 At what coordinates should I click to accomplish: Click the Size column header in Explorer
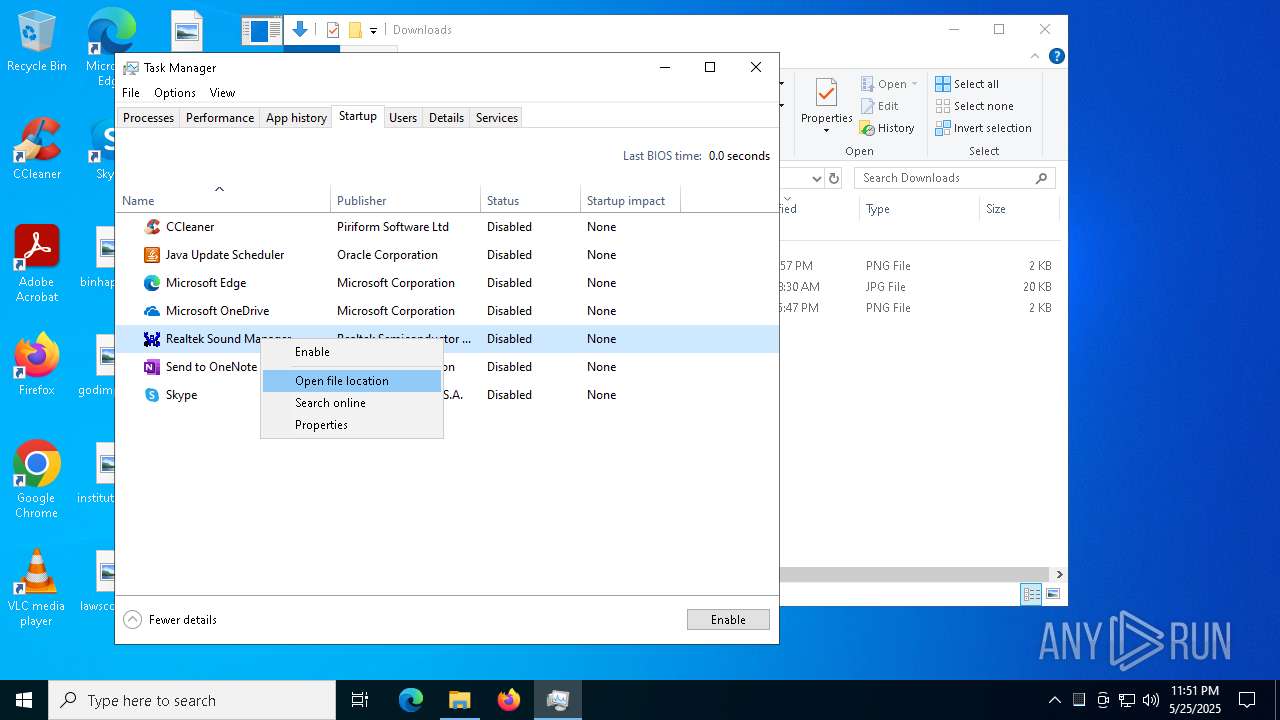(x=1019, y=209)
